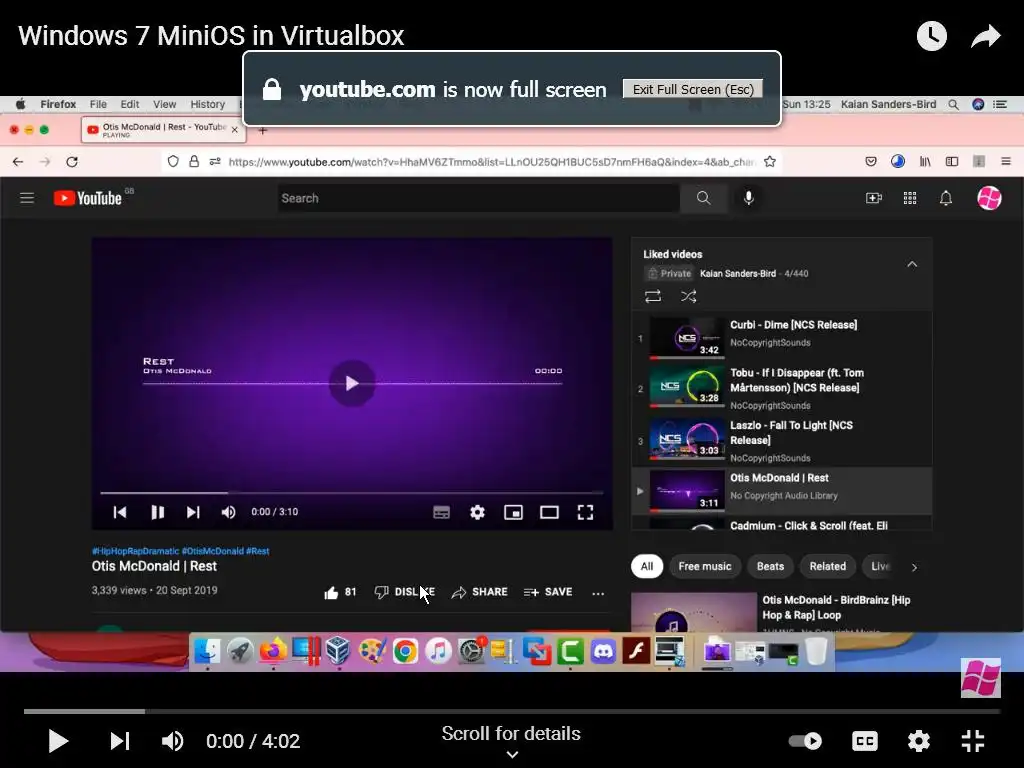This screenshot has height=768, width=1024.
Task: Open YouTube apps grid icon
Action: coord(910,198)
